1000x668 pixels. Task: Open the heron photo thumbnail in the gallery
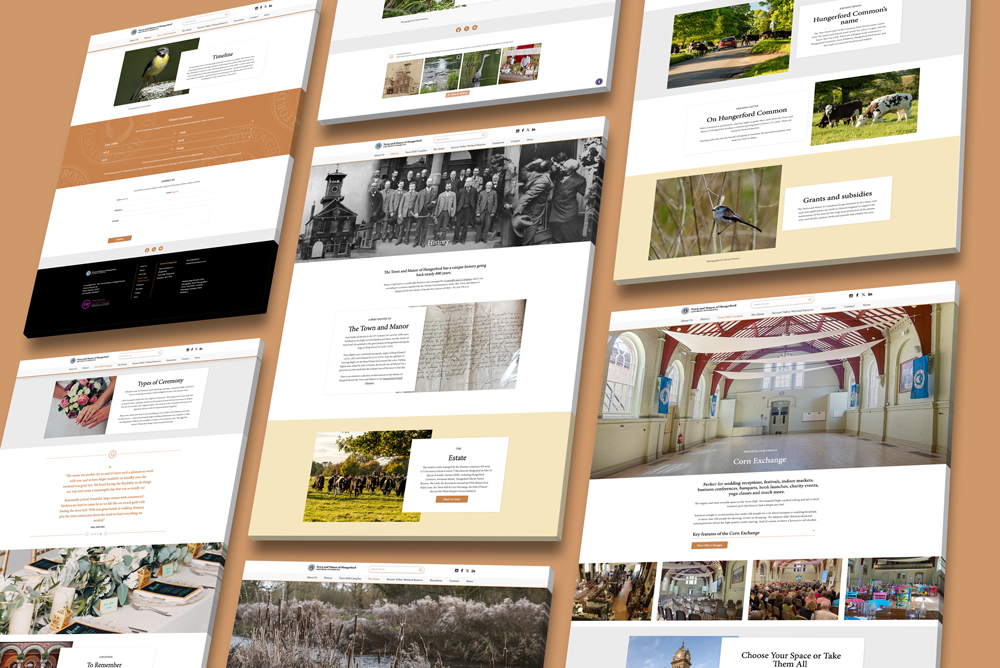click(x=481, y=68)
